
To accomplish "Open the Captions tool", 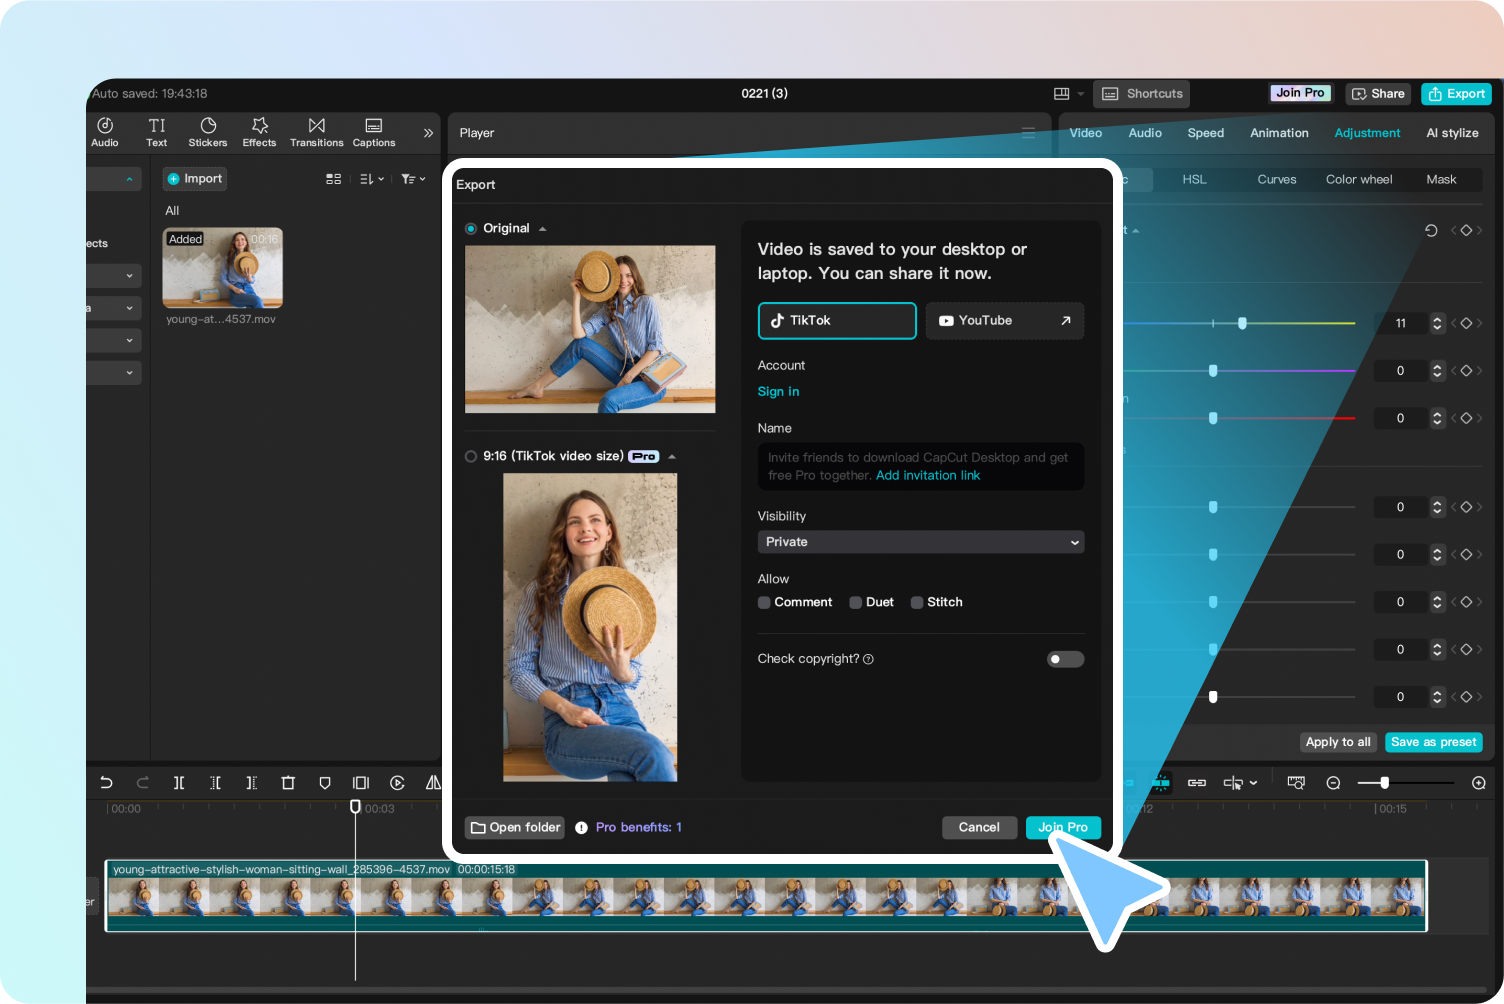I will (x=373, y=132).
